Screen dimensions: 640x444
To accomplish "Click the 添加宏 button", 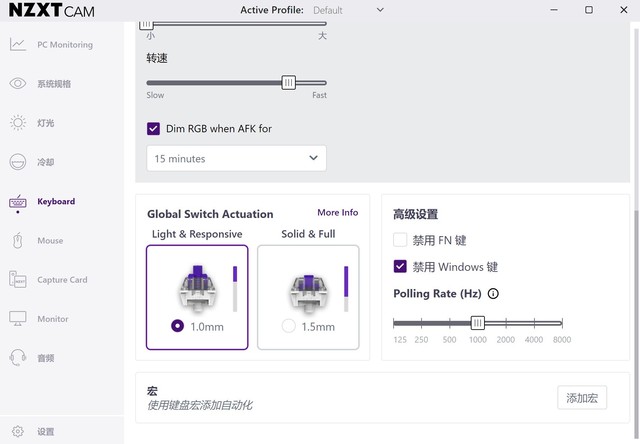I will point(582,398).
